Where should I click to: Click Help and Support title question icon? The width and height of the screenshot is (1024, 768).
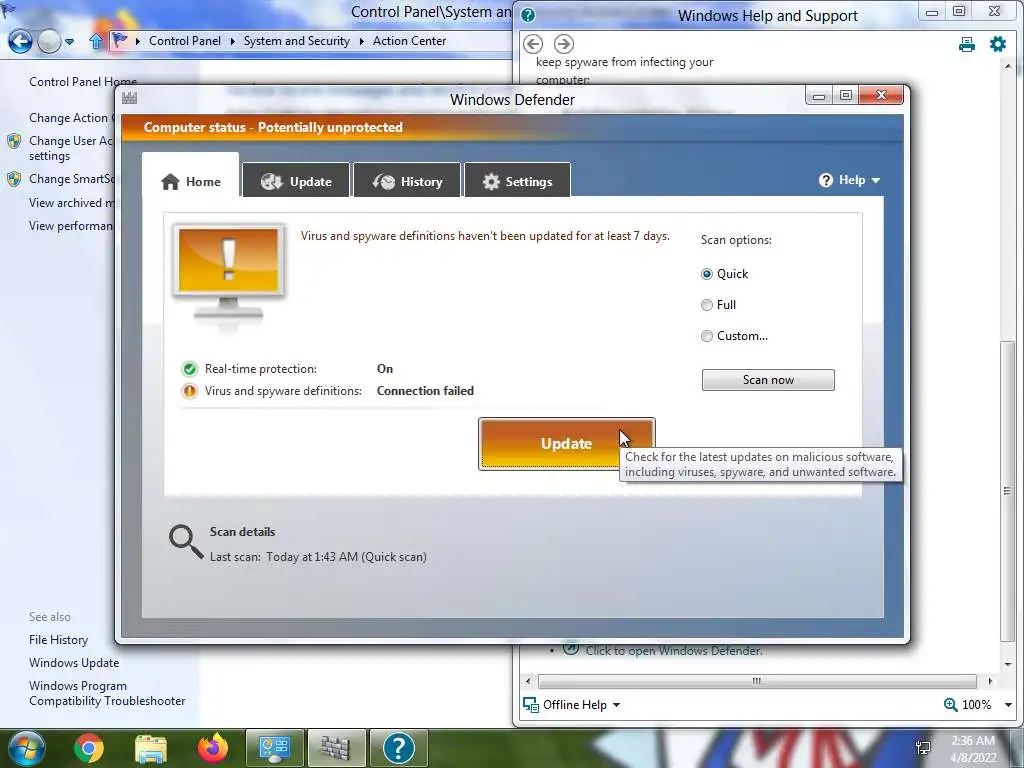click(528, 15)
